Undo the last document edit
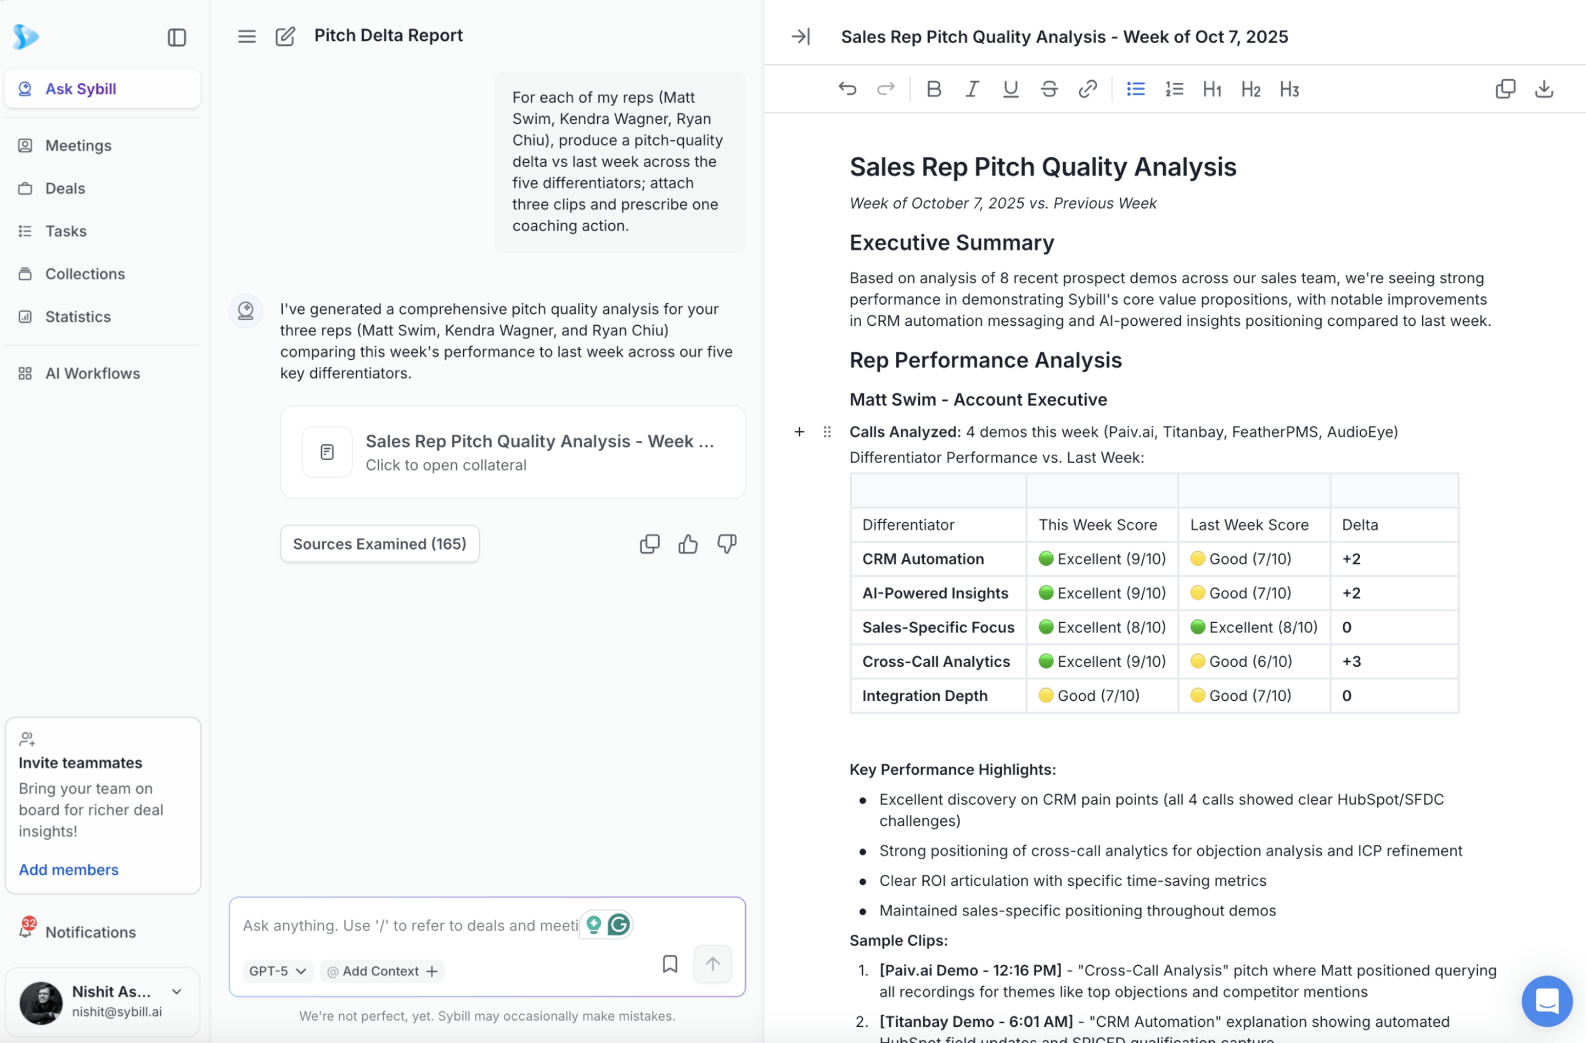 pyautogui.click(x=847, y=89)
